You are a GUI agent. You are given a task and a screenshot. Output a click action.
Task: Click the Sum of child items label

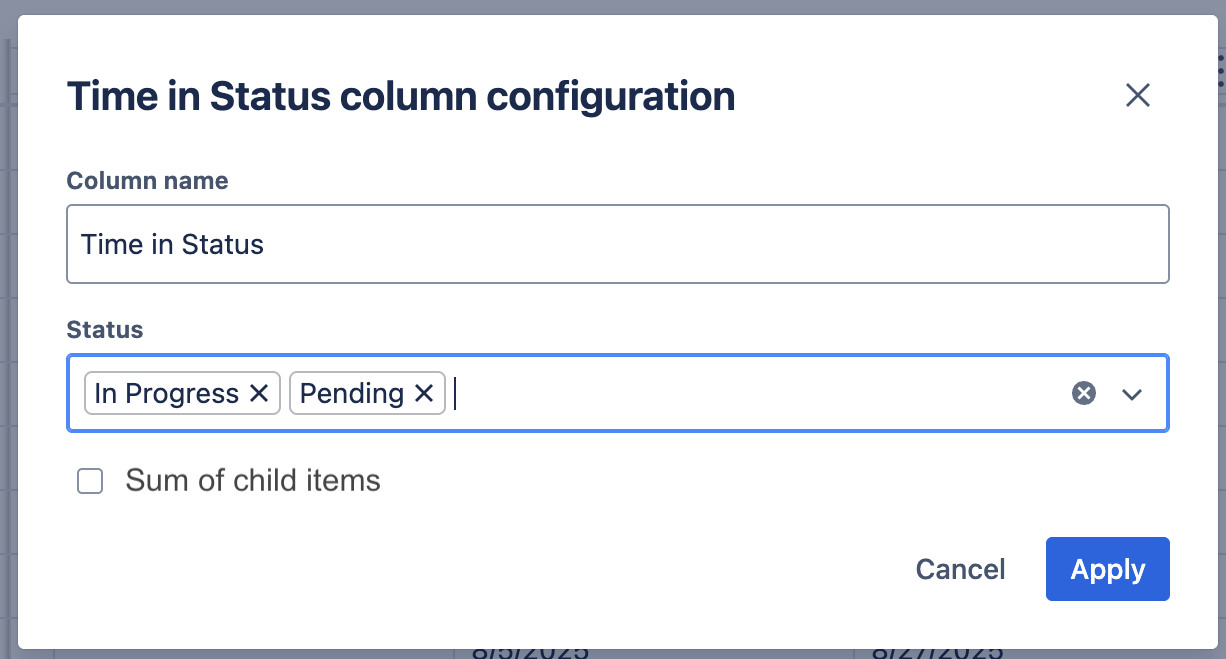pos(253,481)
